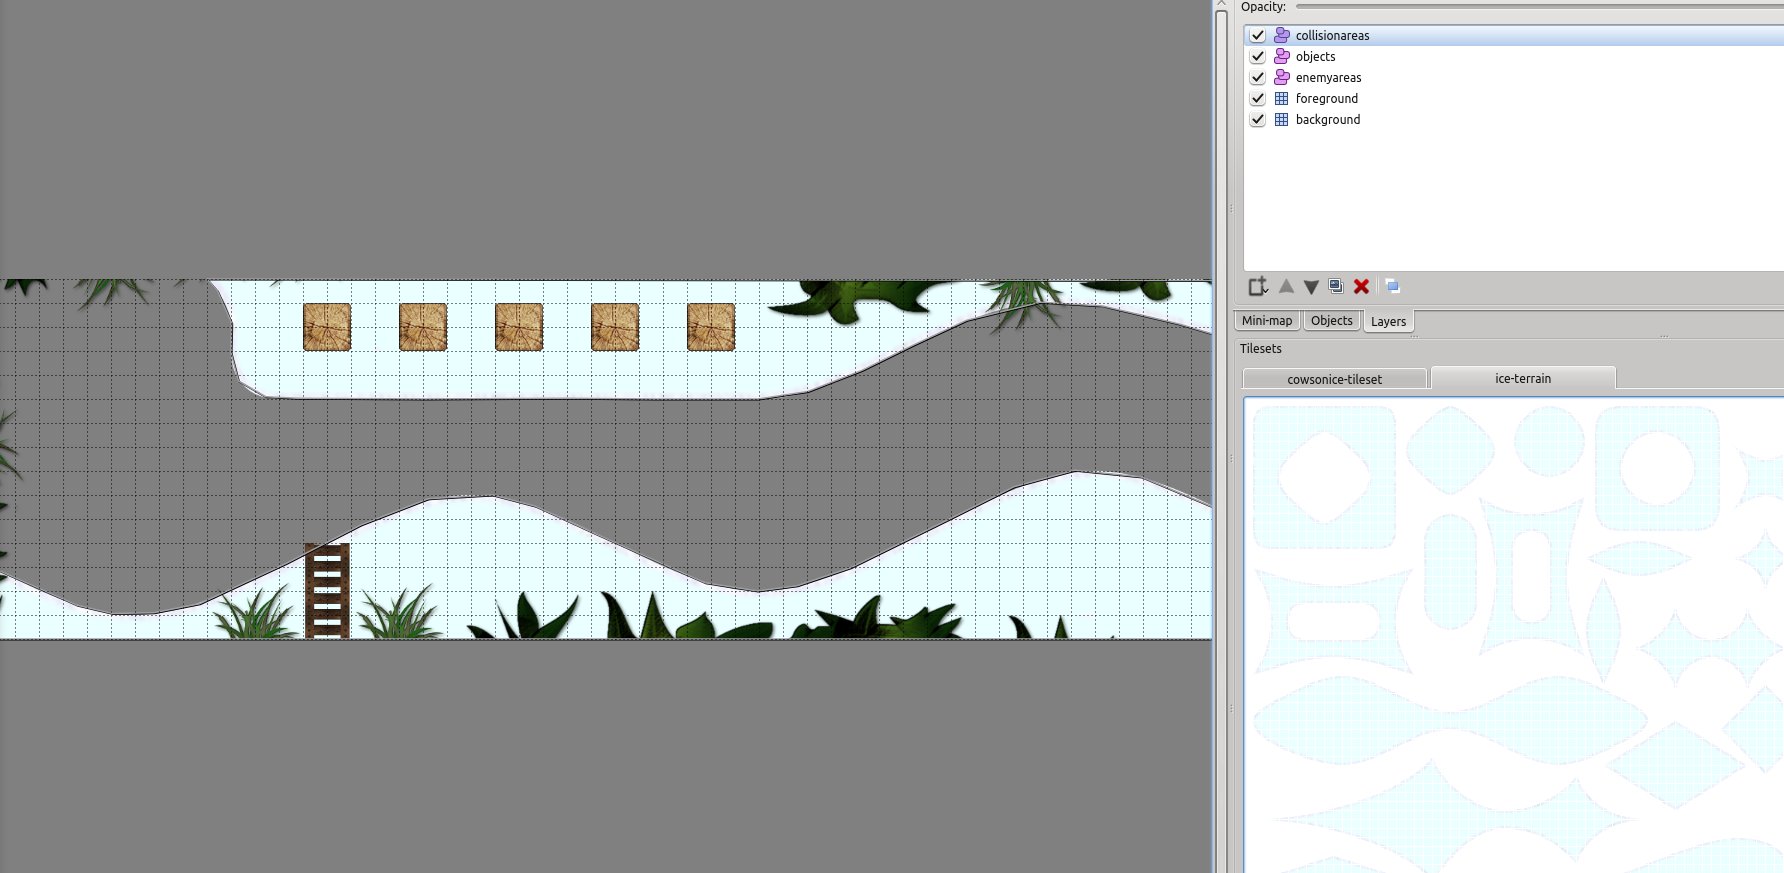Toggle show/hide other layers icon
The image size is (1784, 873).
(1392, 287)
